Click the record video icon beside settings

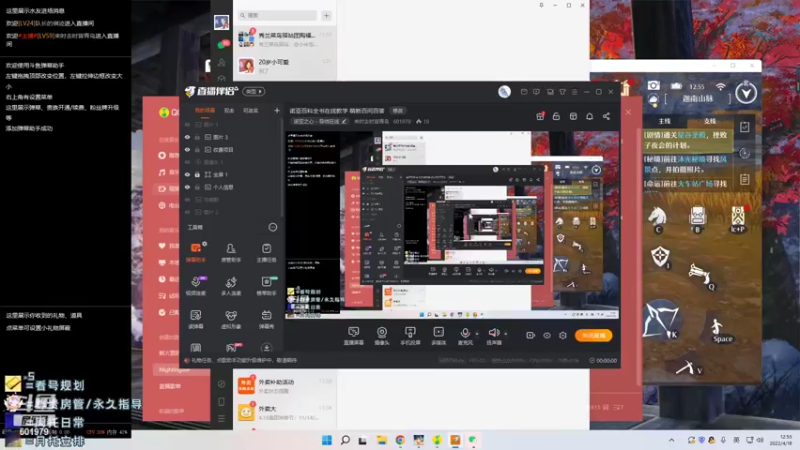pos(531,335)
